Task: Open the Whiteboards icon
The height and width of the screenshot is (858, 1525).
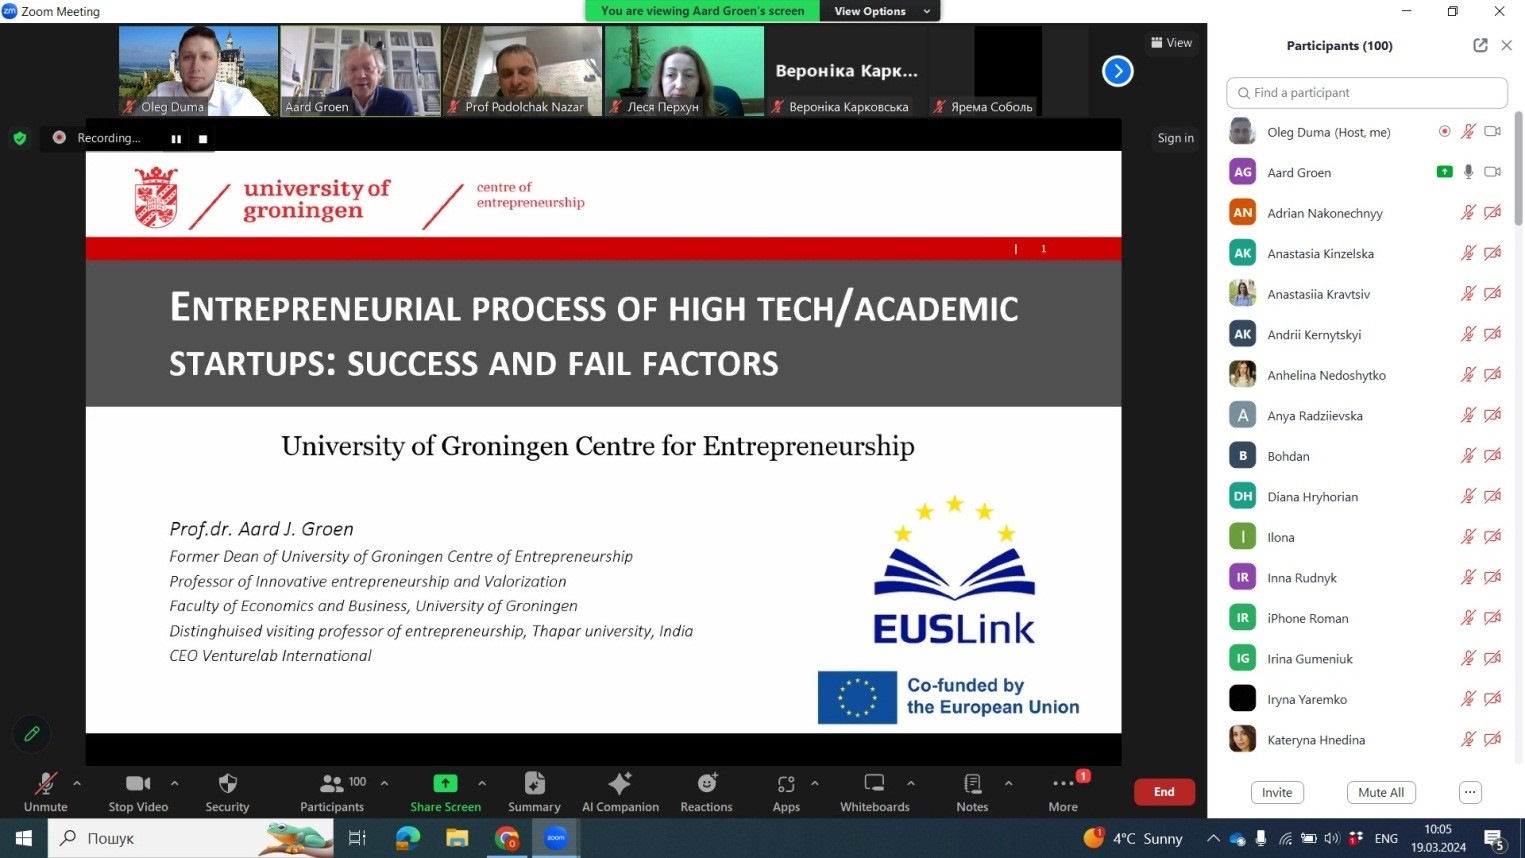Action: click(874, 784)
